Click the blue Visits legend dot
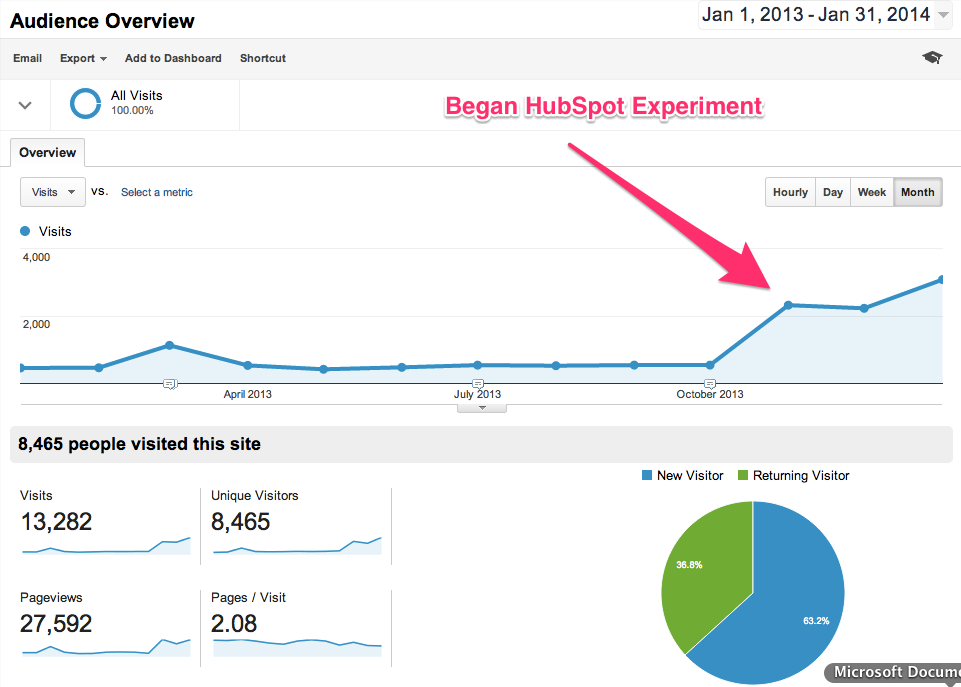This screenshot has width=961, height=687. (25, 231)
